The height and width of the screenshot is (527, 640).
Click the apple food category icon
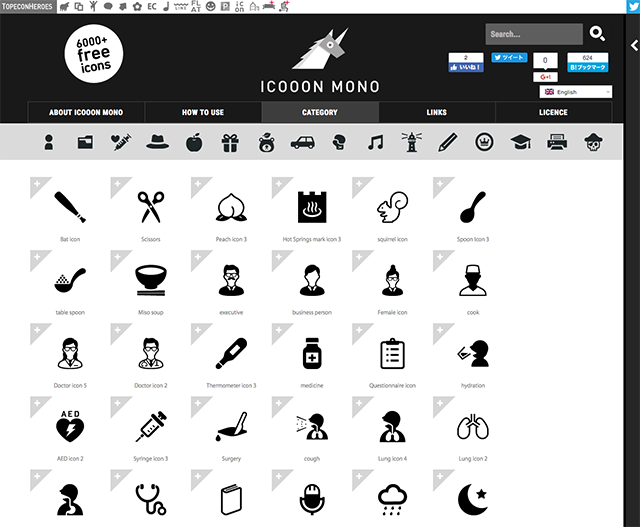[x=194, y=142]
